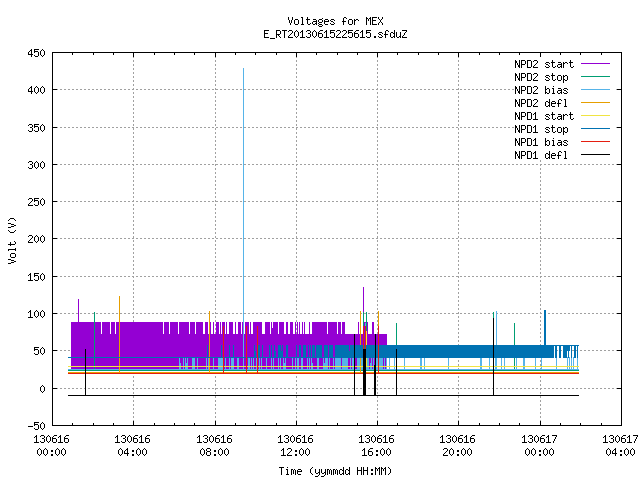
Task: Click the 130616 16:00 time tick label
Action: click(x=376, y=446)
